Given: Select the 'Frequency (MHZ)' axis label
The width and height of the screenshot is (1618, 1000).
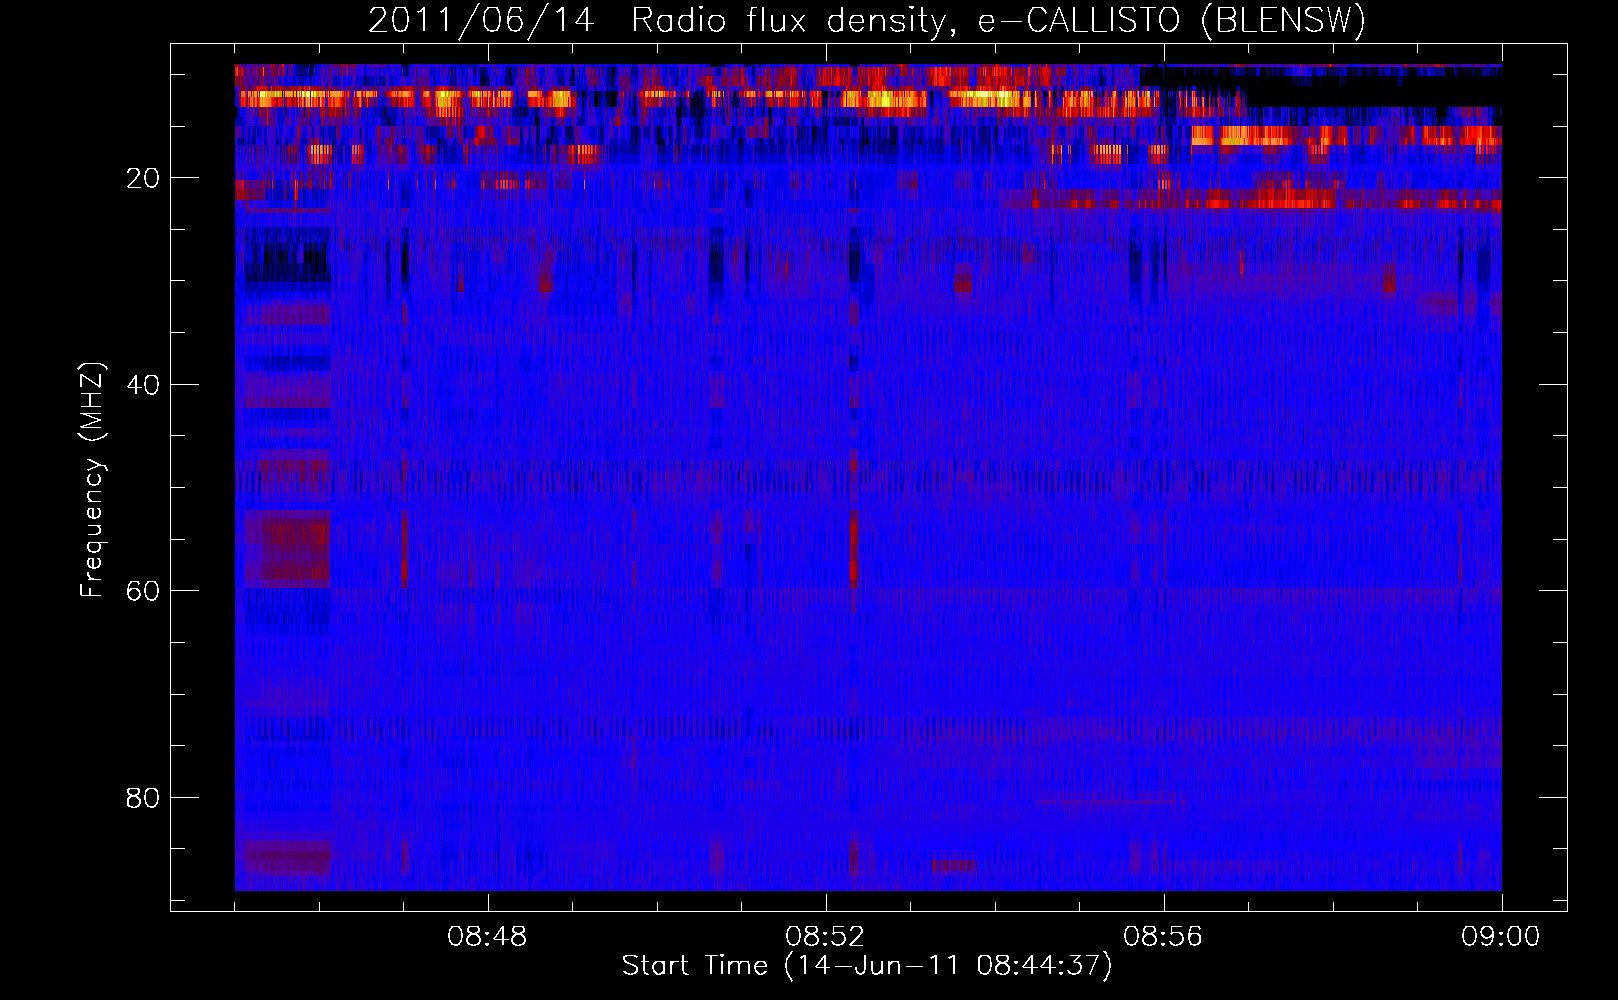Looking at the screenshot, I should coord(92,480).
